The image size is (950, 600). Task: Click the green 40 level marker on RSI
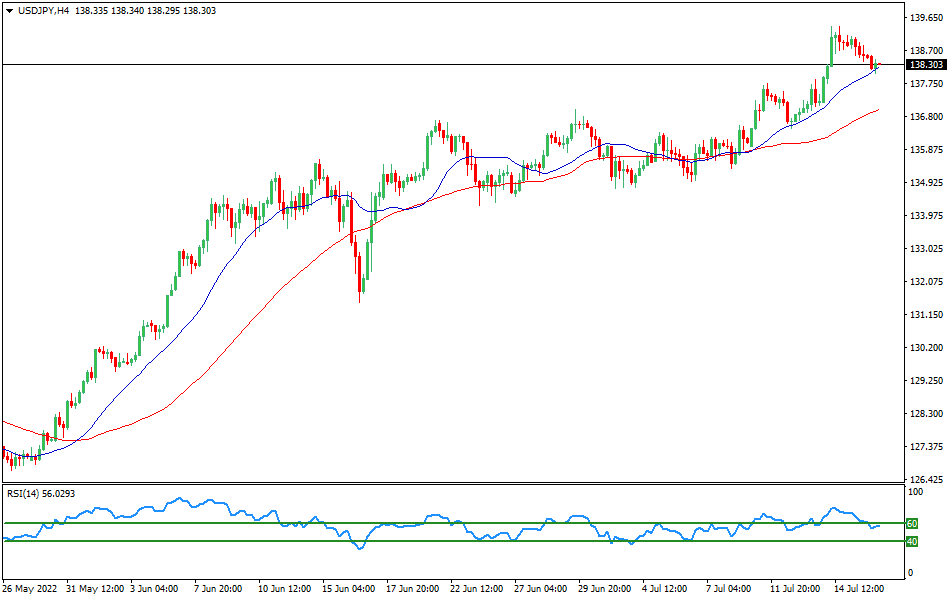(x=911, y=541)
